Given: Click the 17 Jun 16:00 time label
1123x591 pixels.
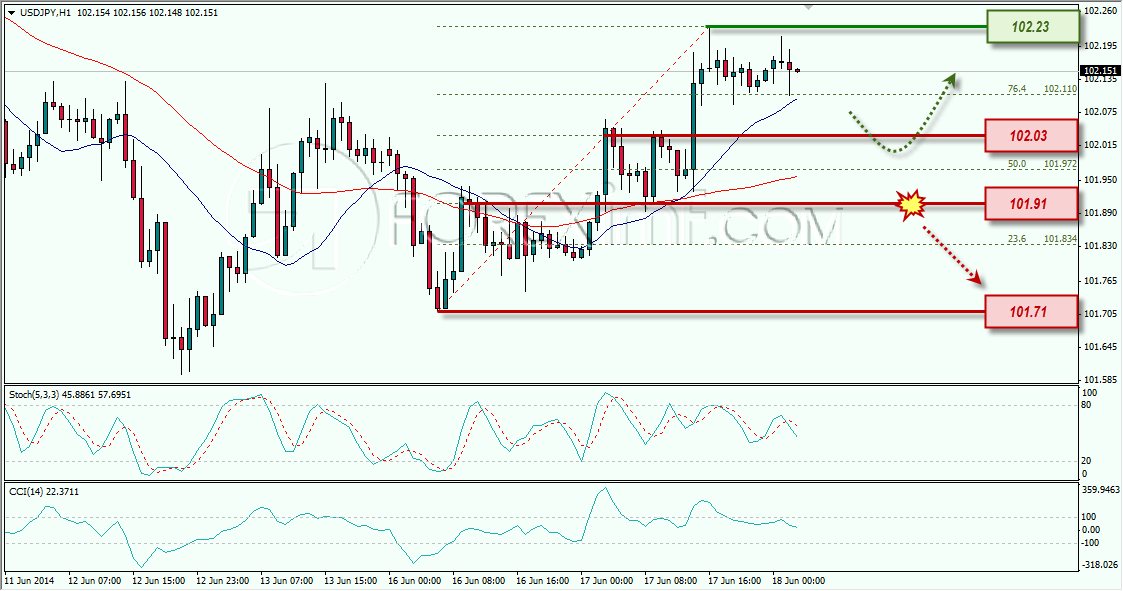Looking at the screenshot, I should point(734,581).
